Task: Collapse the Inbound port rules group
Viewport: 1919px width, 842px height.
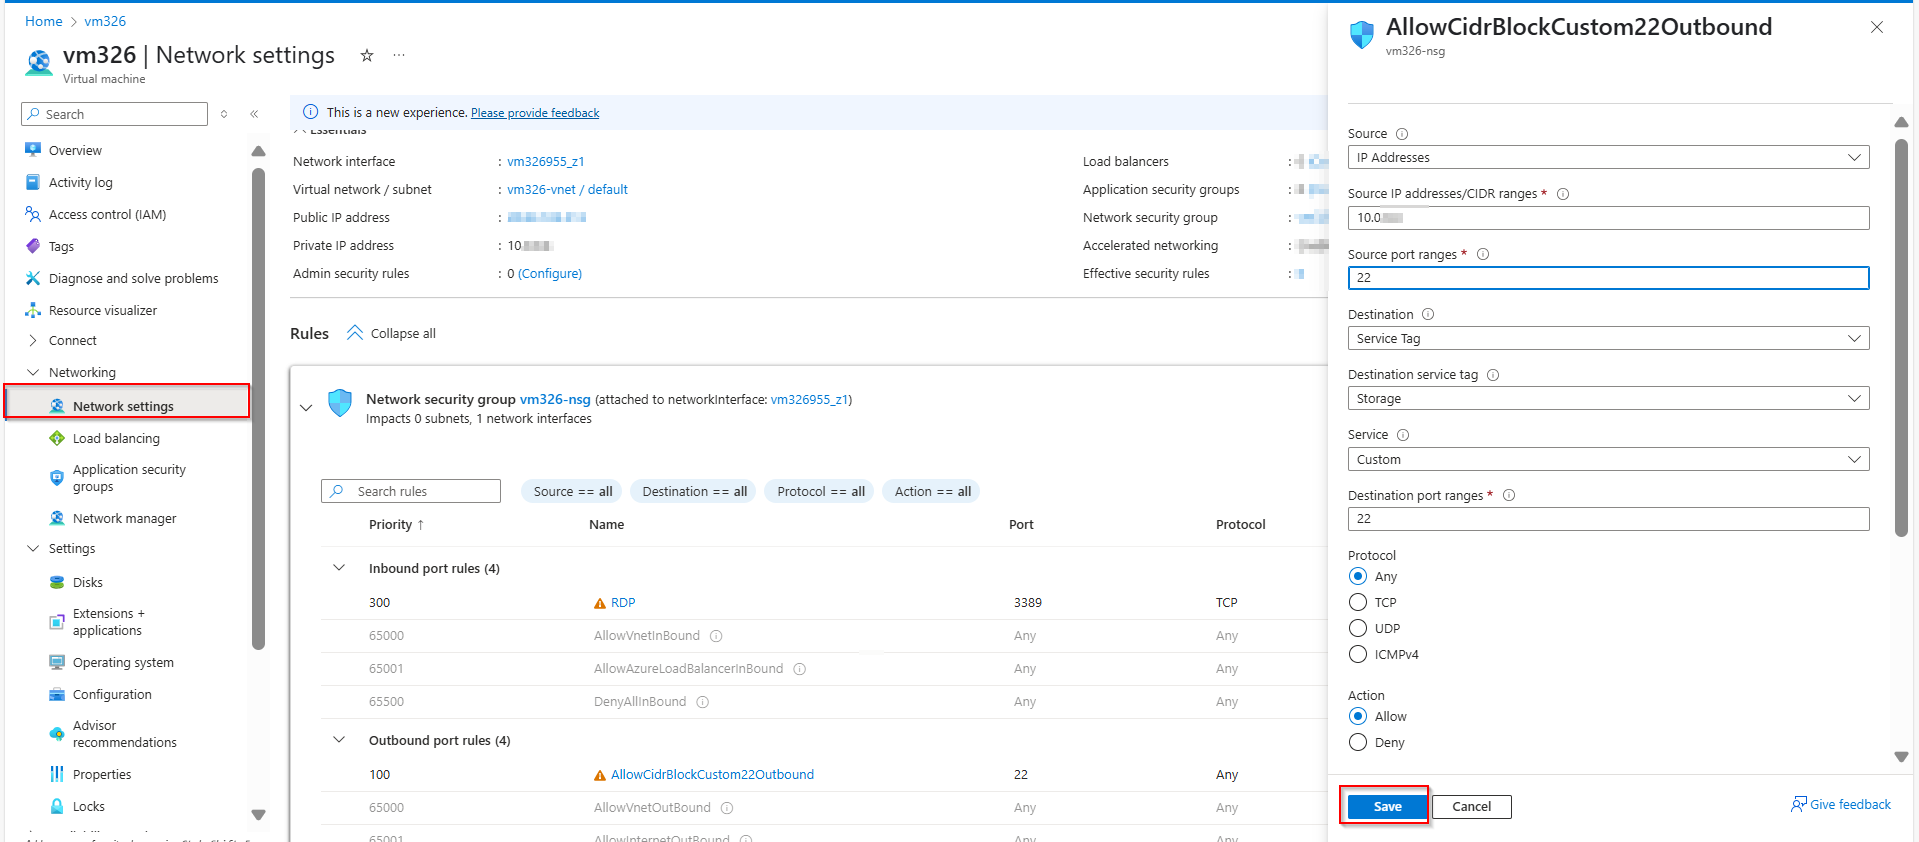Action: [x=339, y=568]
